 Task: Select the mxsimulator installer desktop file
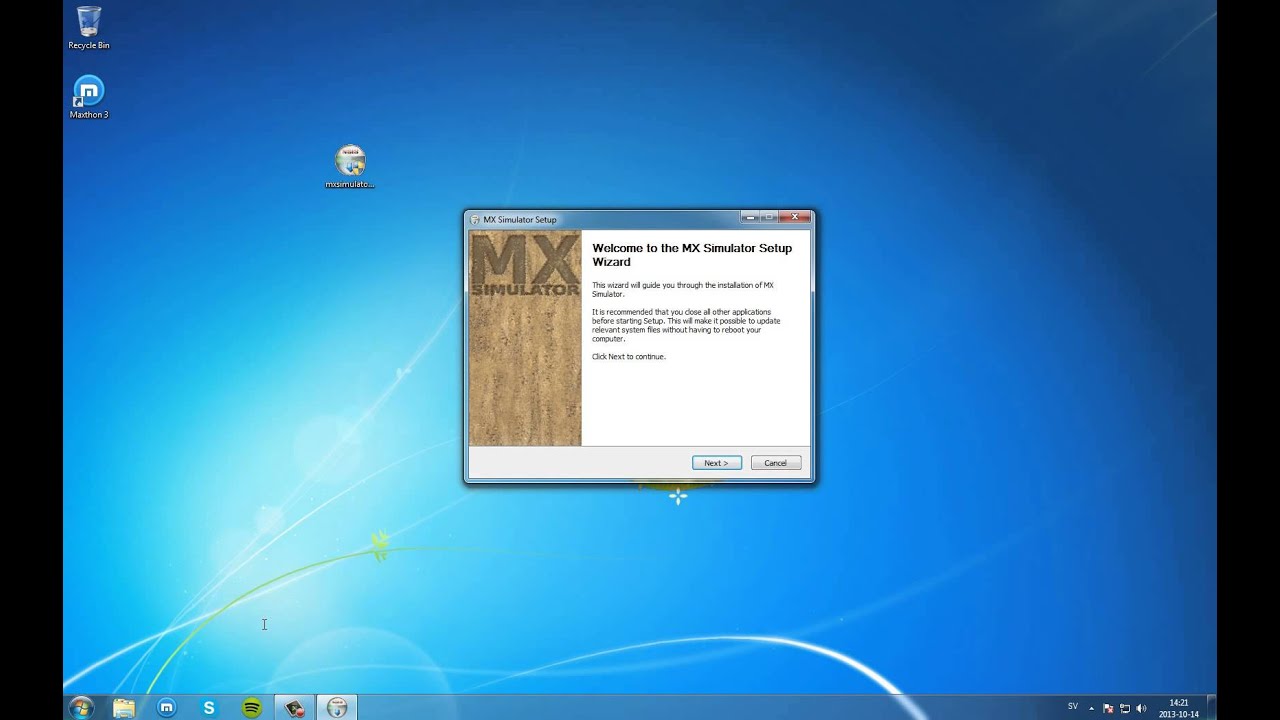[x=350, y=167]
